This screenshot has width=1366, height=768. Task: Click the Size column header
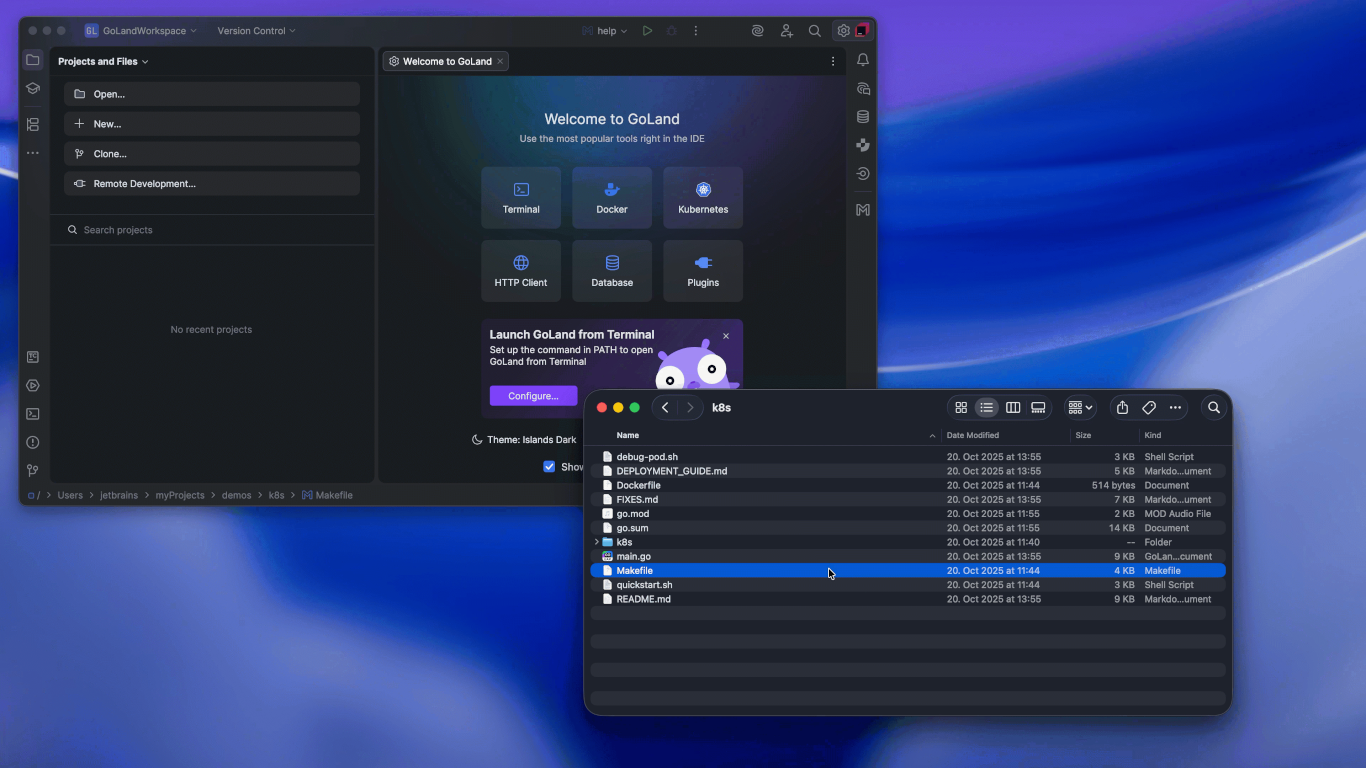1083,435
